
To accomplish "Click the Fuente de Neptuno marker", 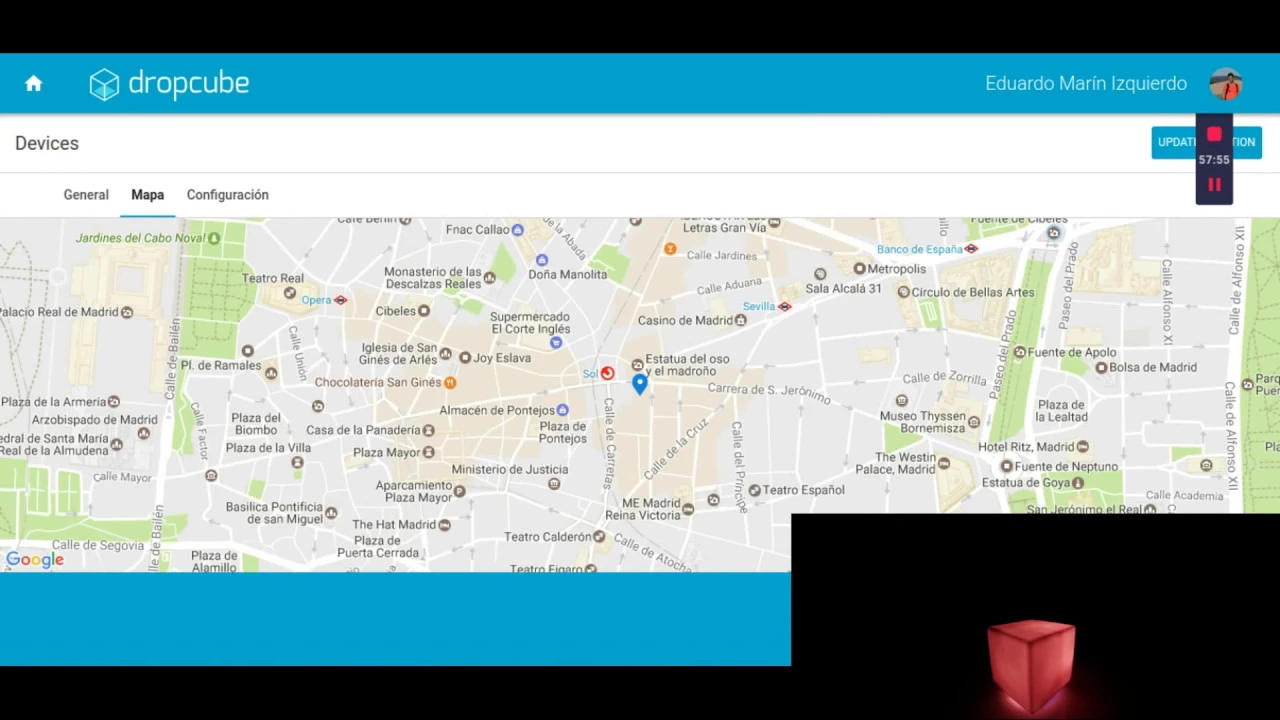I will pos(1007,466).
